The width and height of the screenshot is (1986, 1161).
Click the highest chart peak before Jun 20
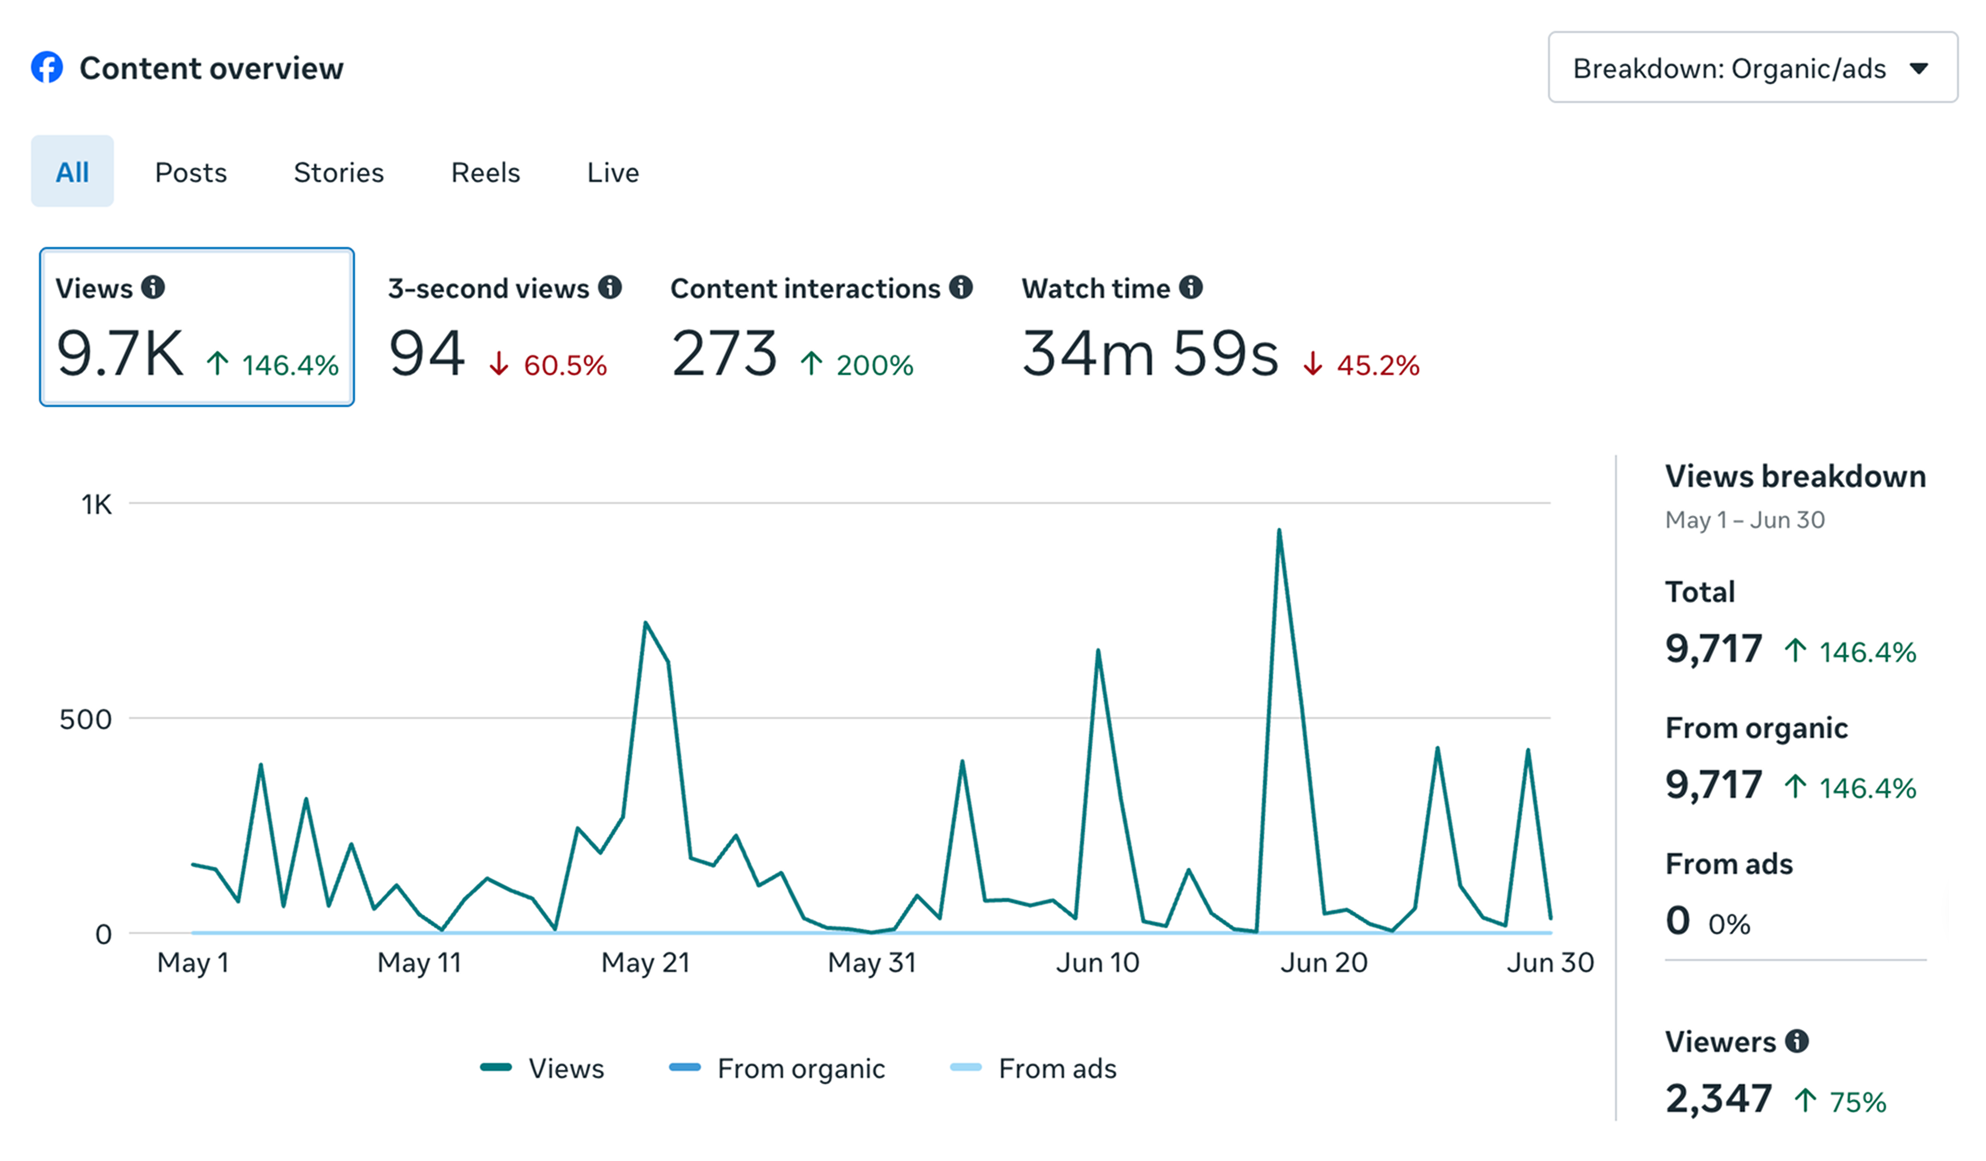tap(1279, 530)
